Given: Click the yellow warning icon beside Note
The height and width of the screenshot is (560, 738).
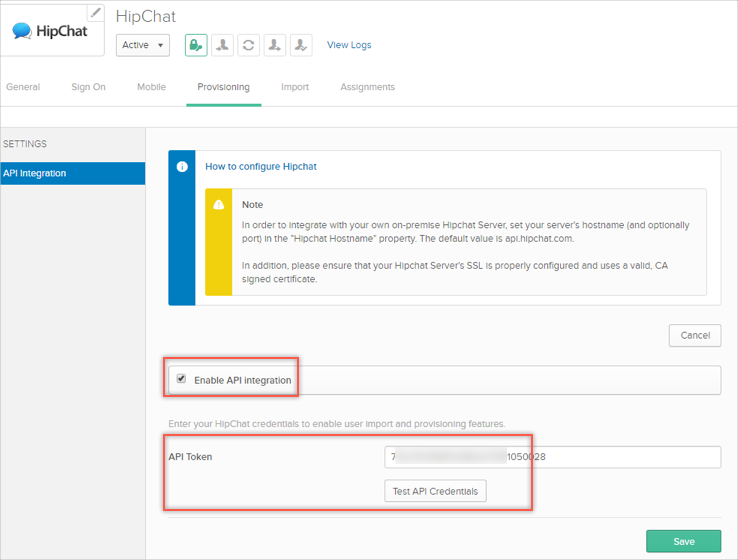Looking at the screenshot, I should (219, 205).
